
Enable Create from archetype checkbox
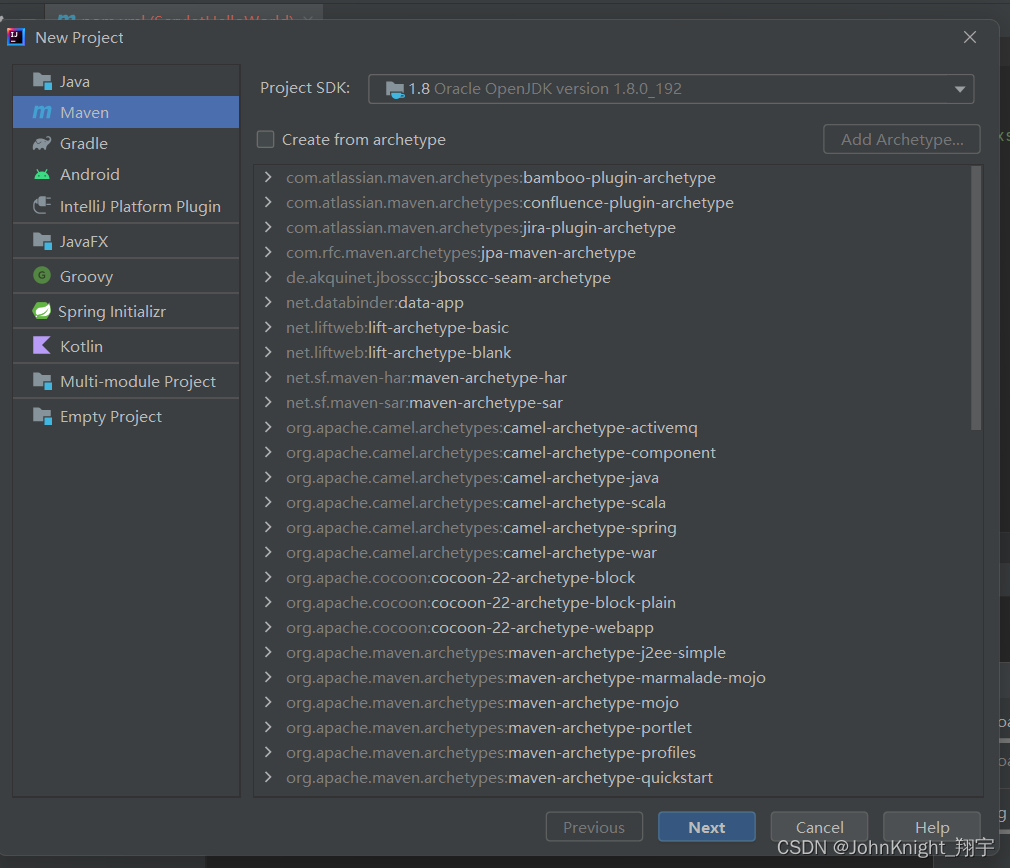tap(265, 139)
